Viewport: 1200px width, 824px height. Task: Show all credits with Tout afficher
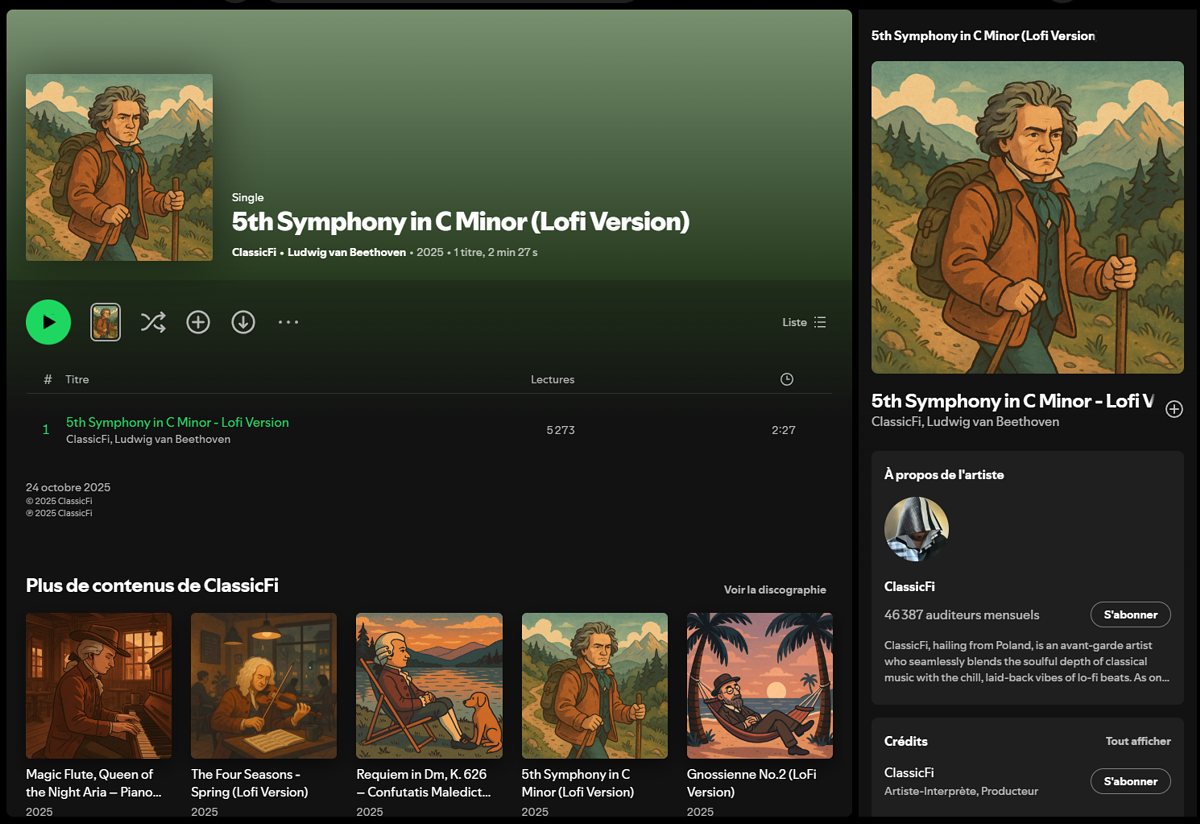coord(1138,741)
